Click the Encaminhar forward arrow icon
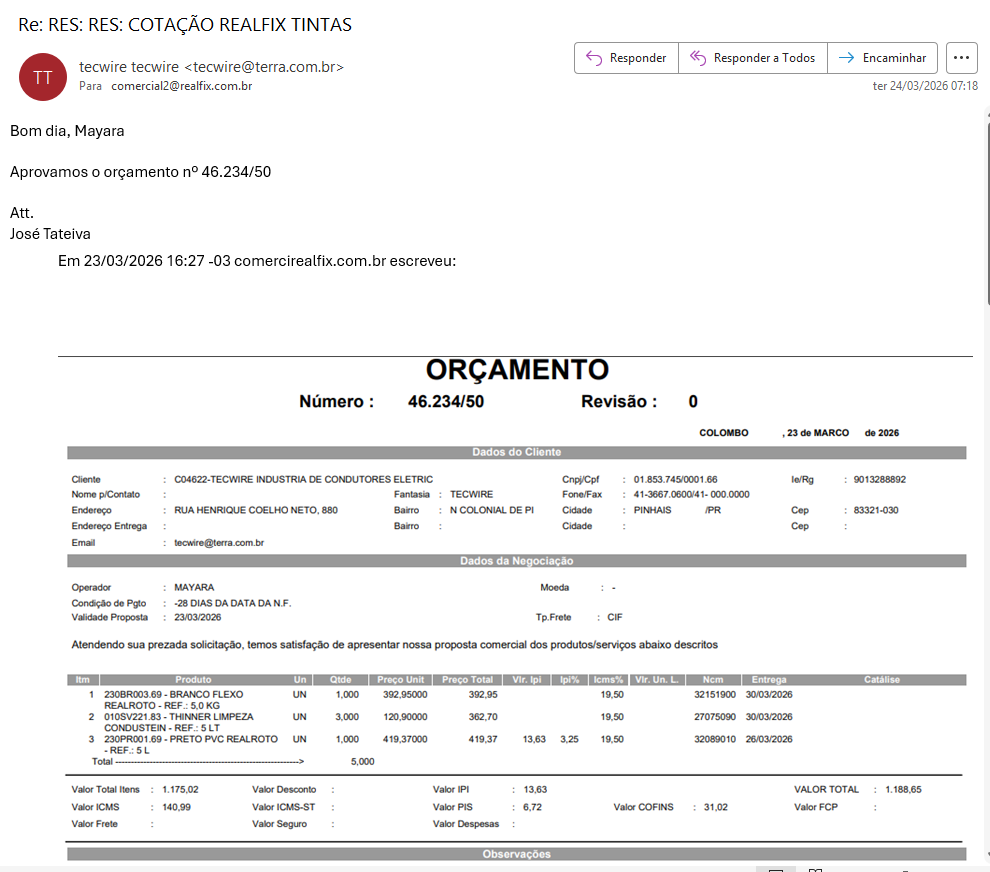The height and width of the screenshot is (872, 990). click(846, 58)
